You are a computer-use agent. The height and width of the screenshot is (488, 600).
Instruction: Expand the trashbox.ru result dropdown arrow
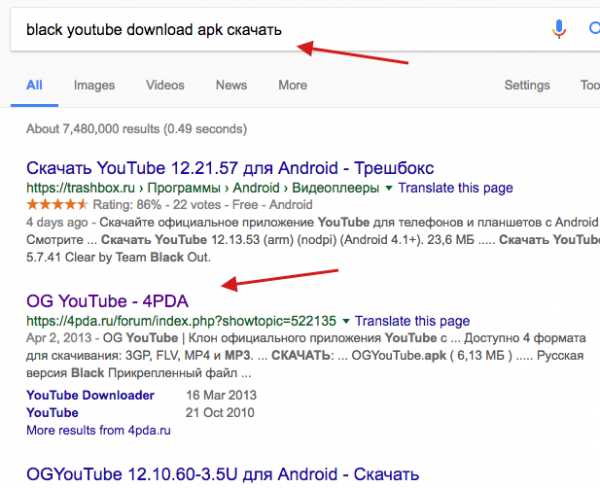pos(389,188)
